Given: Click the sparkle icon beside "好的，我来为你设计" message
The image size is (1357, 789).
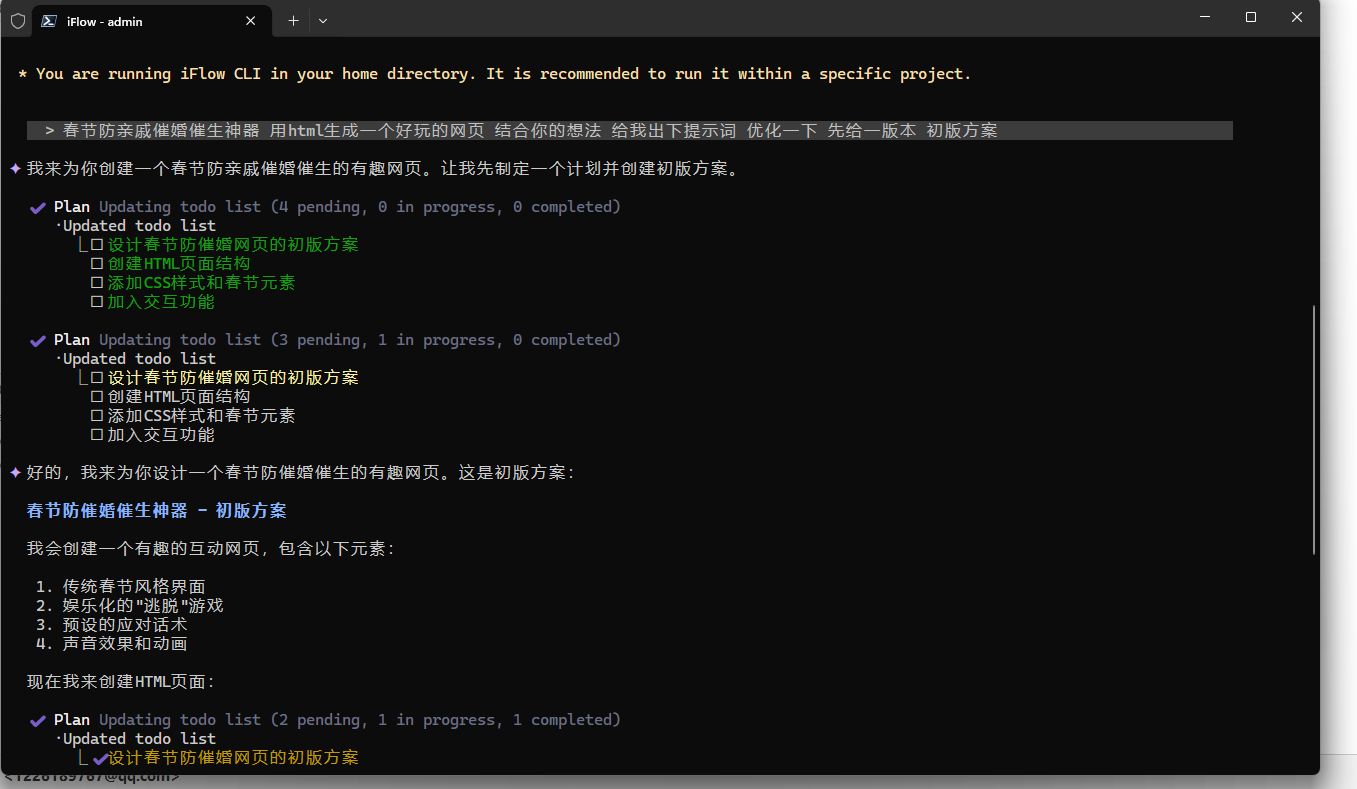Looking at the screenshot, I should tap(15, 472).
